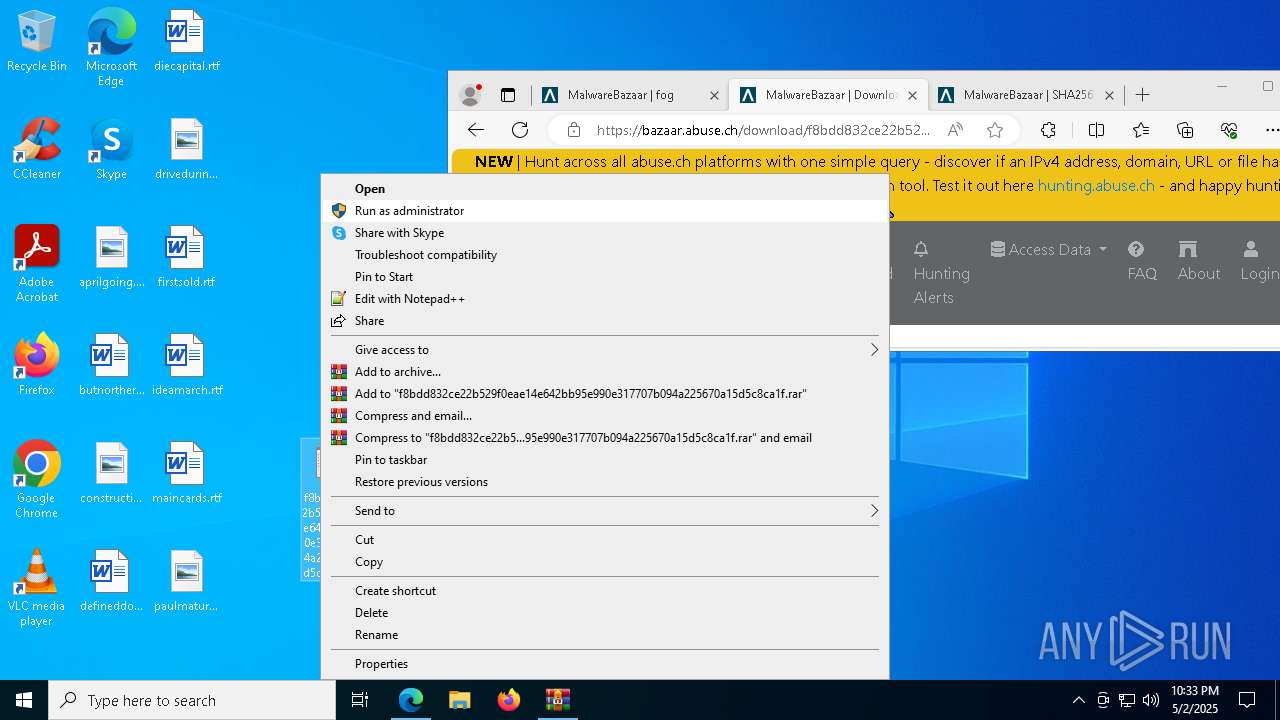Open Google Chrome desktop shortcut
The height and width of the screenshot is (720, 1280).
37,480
